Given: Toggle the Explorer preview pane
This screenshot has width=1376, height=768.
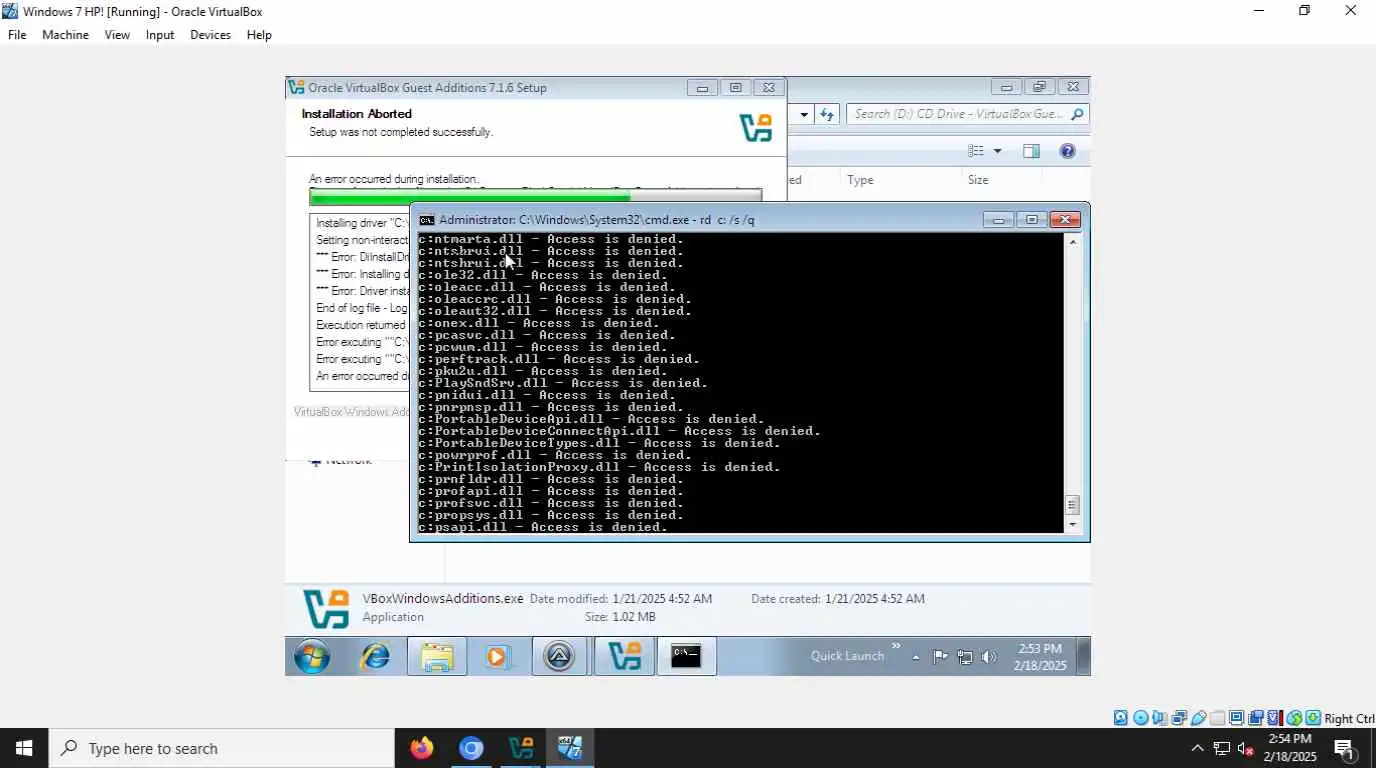Looking at the screenshot, I should (1031, 151).
